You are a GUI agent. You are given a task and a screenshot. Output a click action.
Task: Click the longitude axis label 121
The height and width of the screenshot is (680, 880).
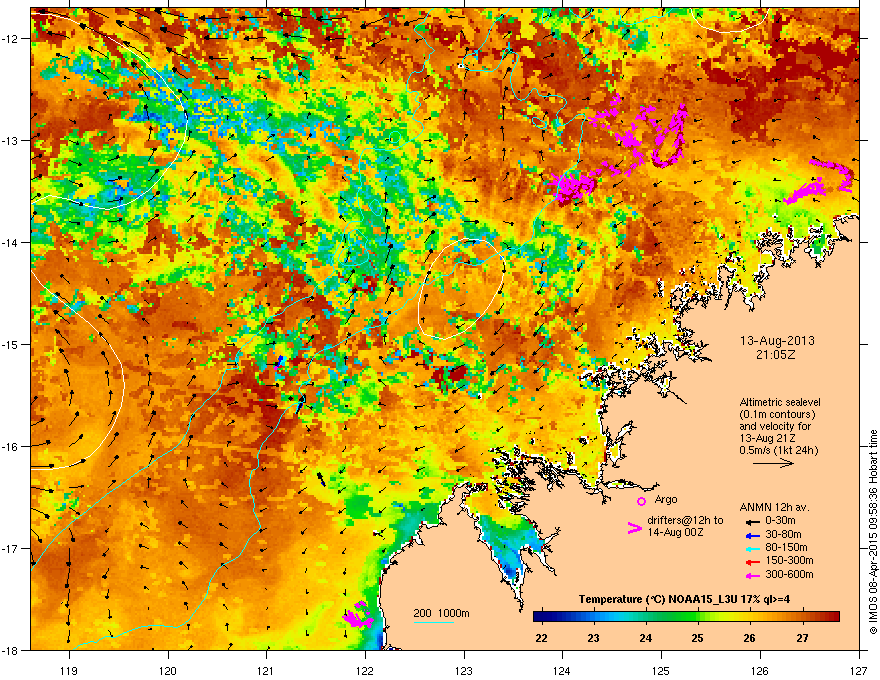coord(266,670)
